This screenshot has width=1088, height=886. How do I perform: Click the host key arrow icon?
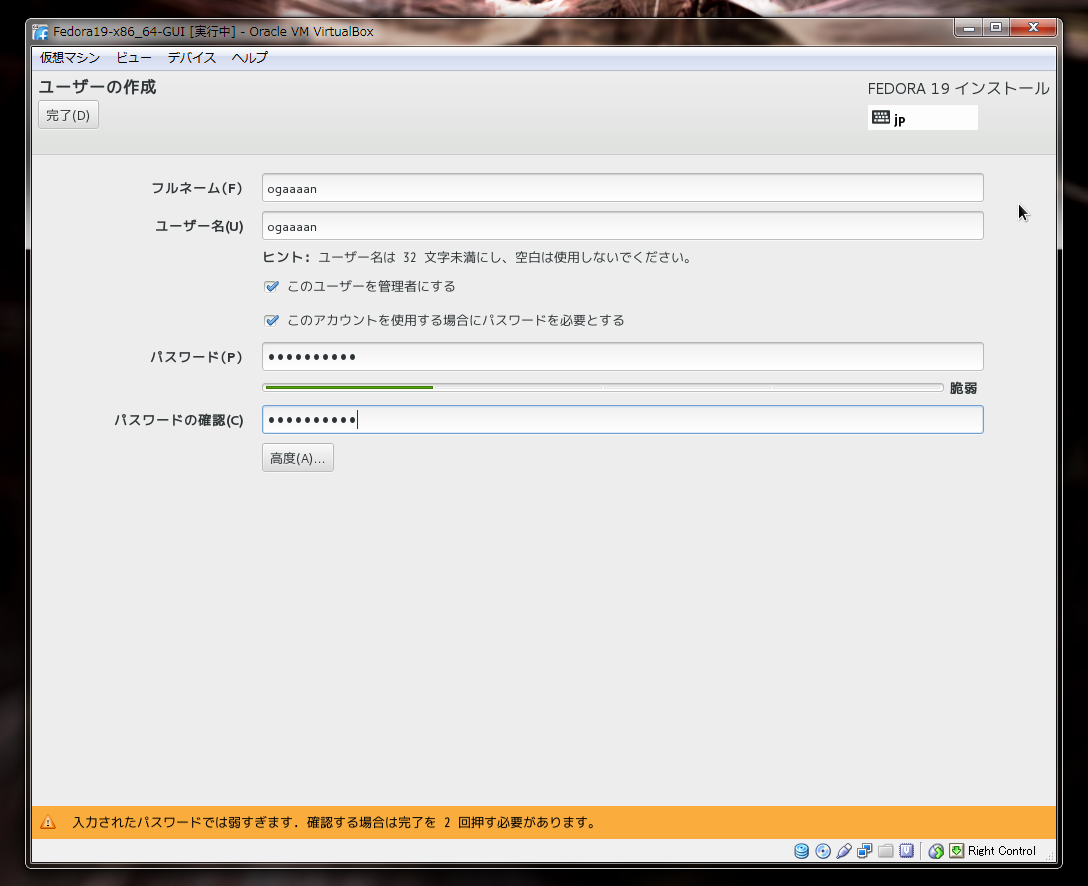click(x=957, y=851)
